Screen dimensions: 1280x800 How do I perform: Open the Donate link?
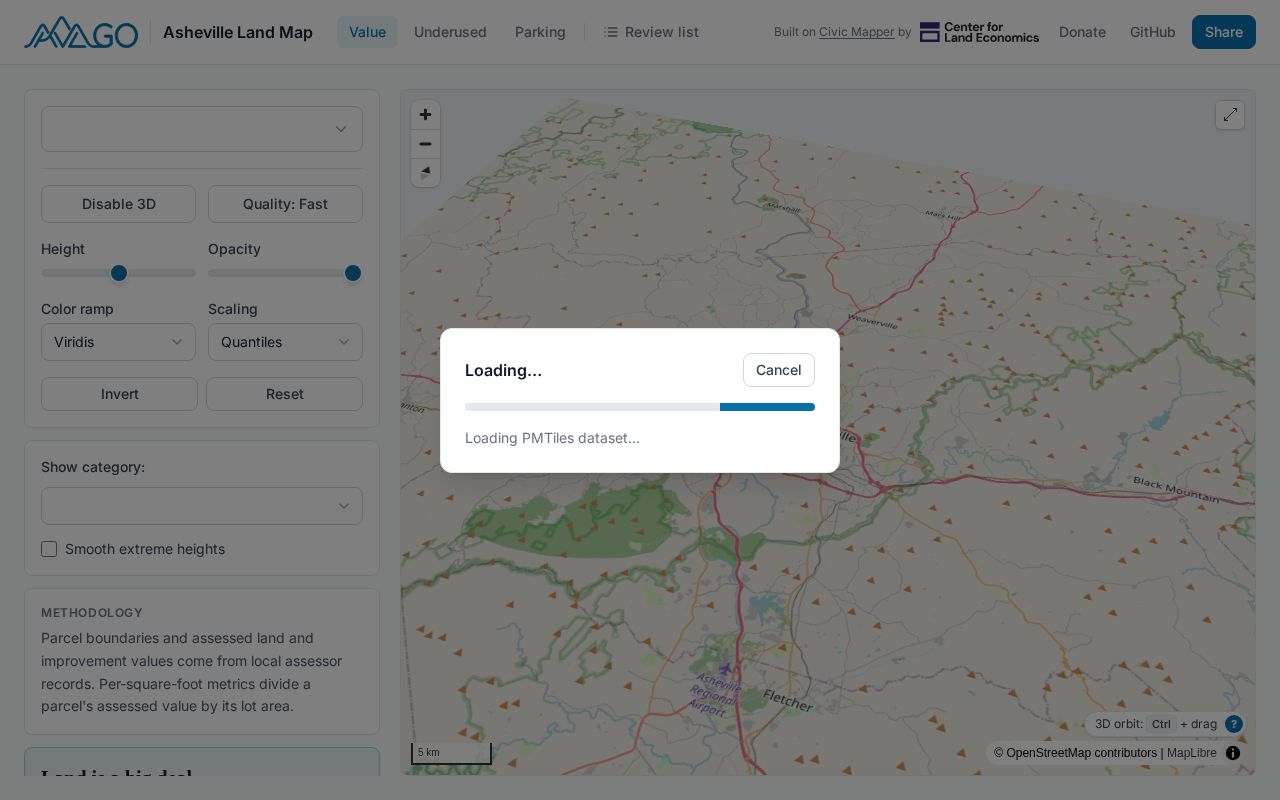click(x=1082, y=32)
